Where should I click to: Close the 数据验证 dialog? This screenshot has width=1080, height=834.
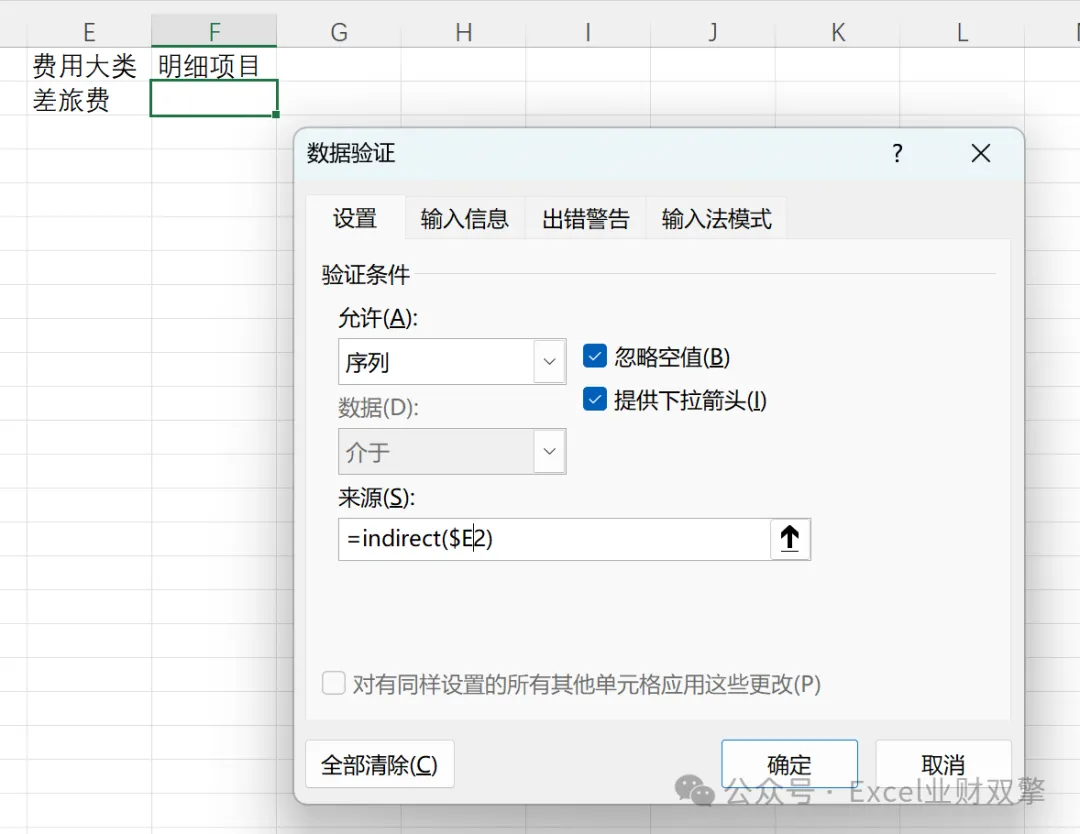(x=981, y=153)
